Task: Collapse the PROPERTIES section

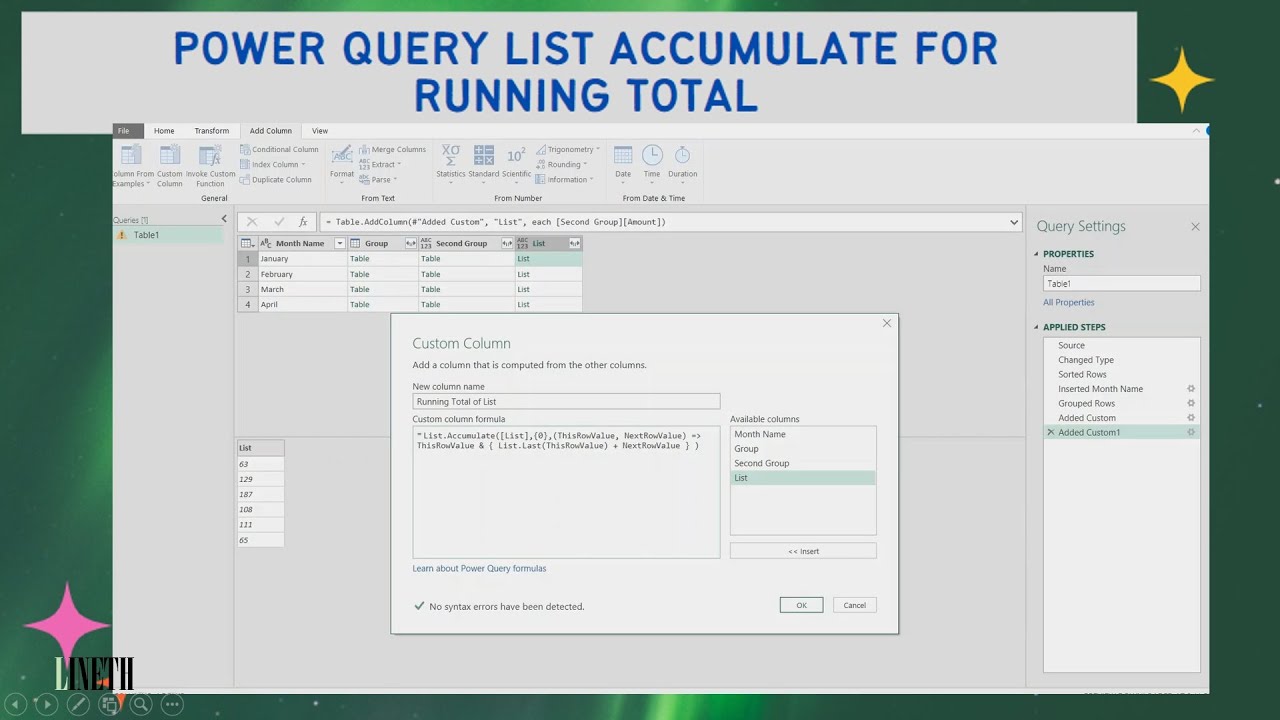Action: [1036, 254]
